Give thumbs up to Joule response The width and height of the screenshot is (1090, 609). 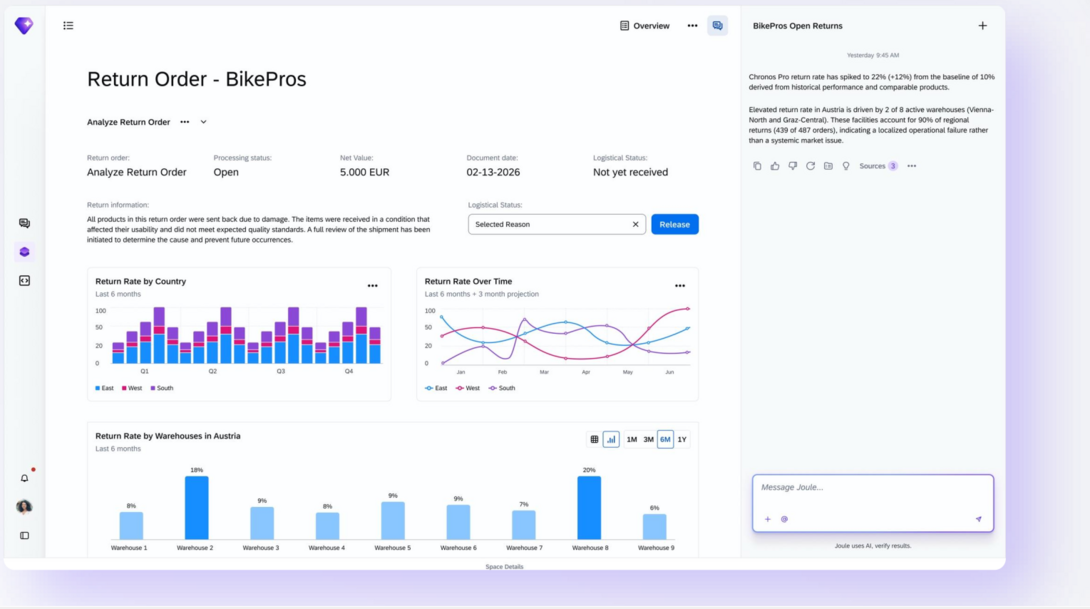pos(775,166)
